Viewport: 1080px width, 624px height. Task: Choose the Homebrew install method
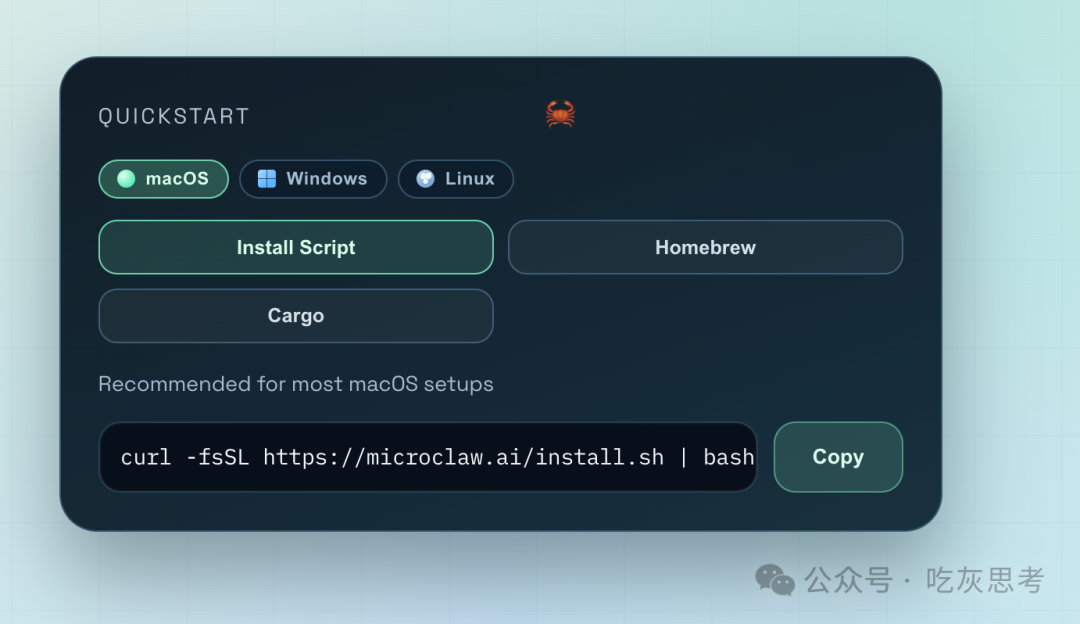(705, 247)
